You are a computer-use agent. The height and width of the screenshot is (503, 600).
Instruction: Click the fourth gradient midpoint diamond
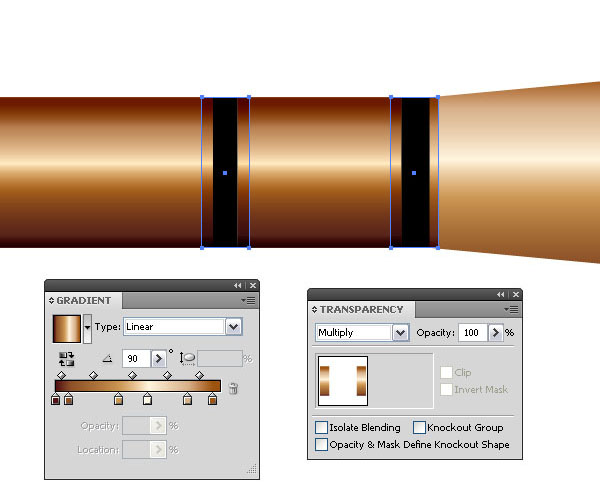pos(167,375)
